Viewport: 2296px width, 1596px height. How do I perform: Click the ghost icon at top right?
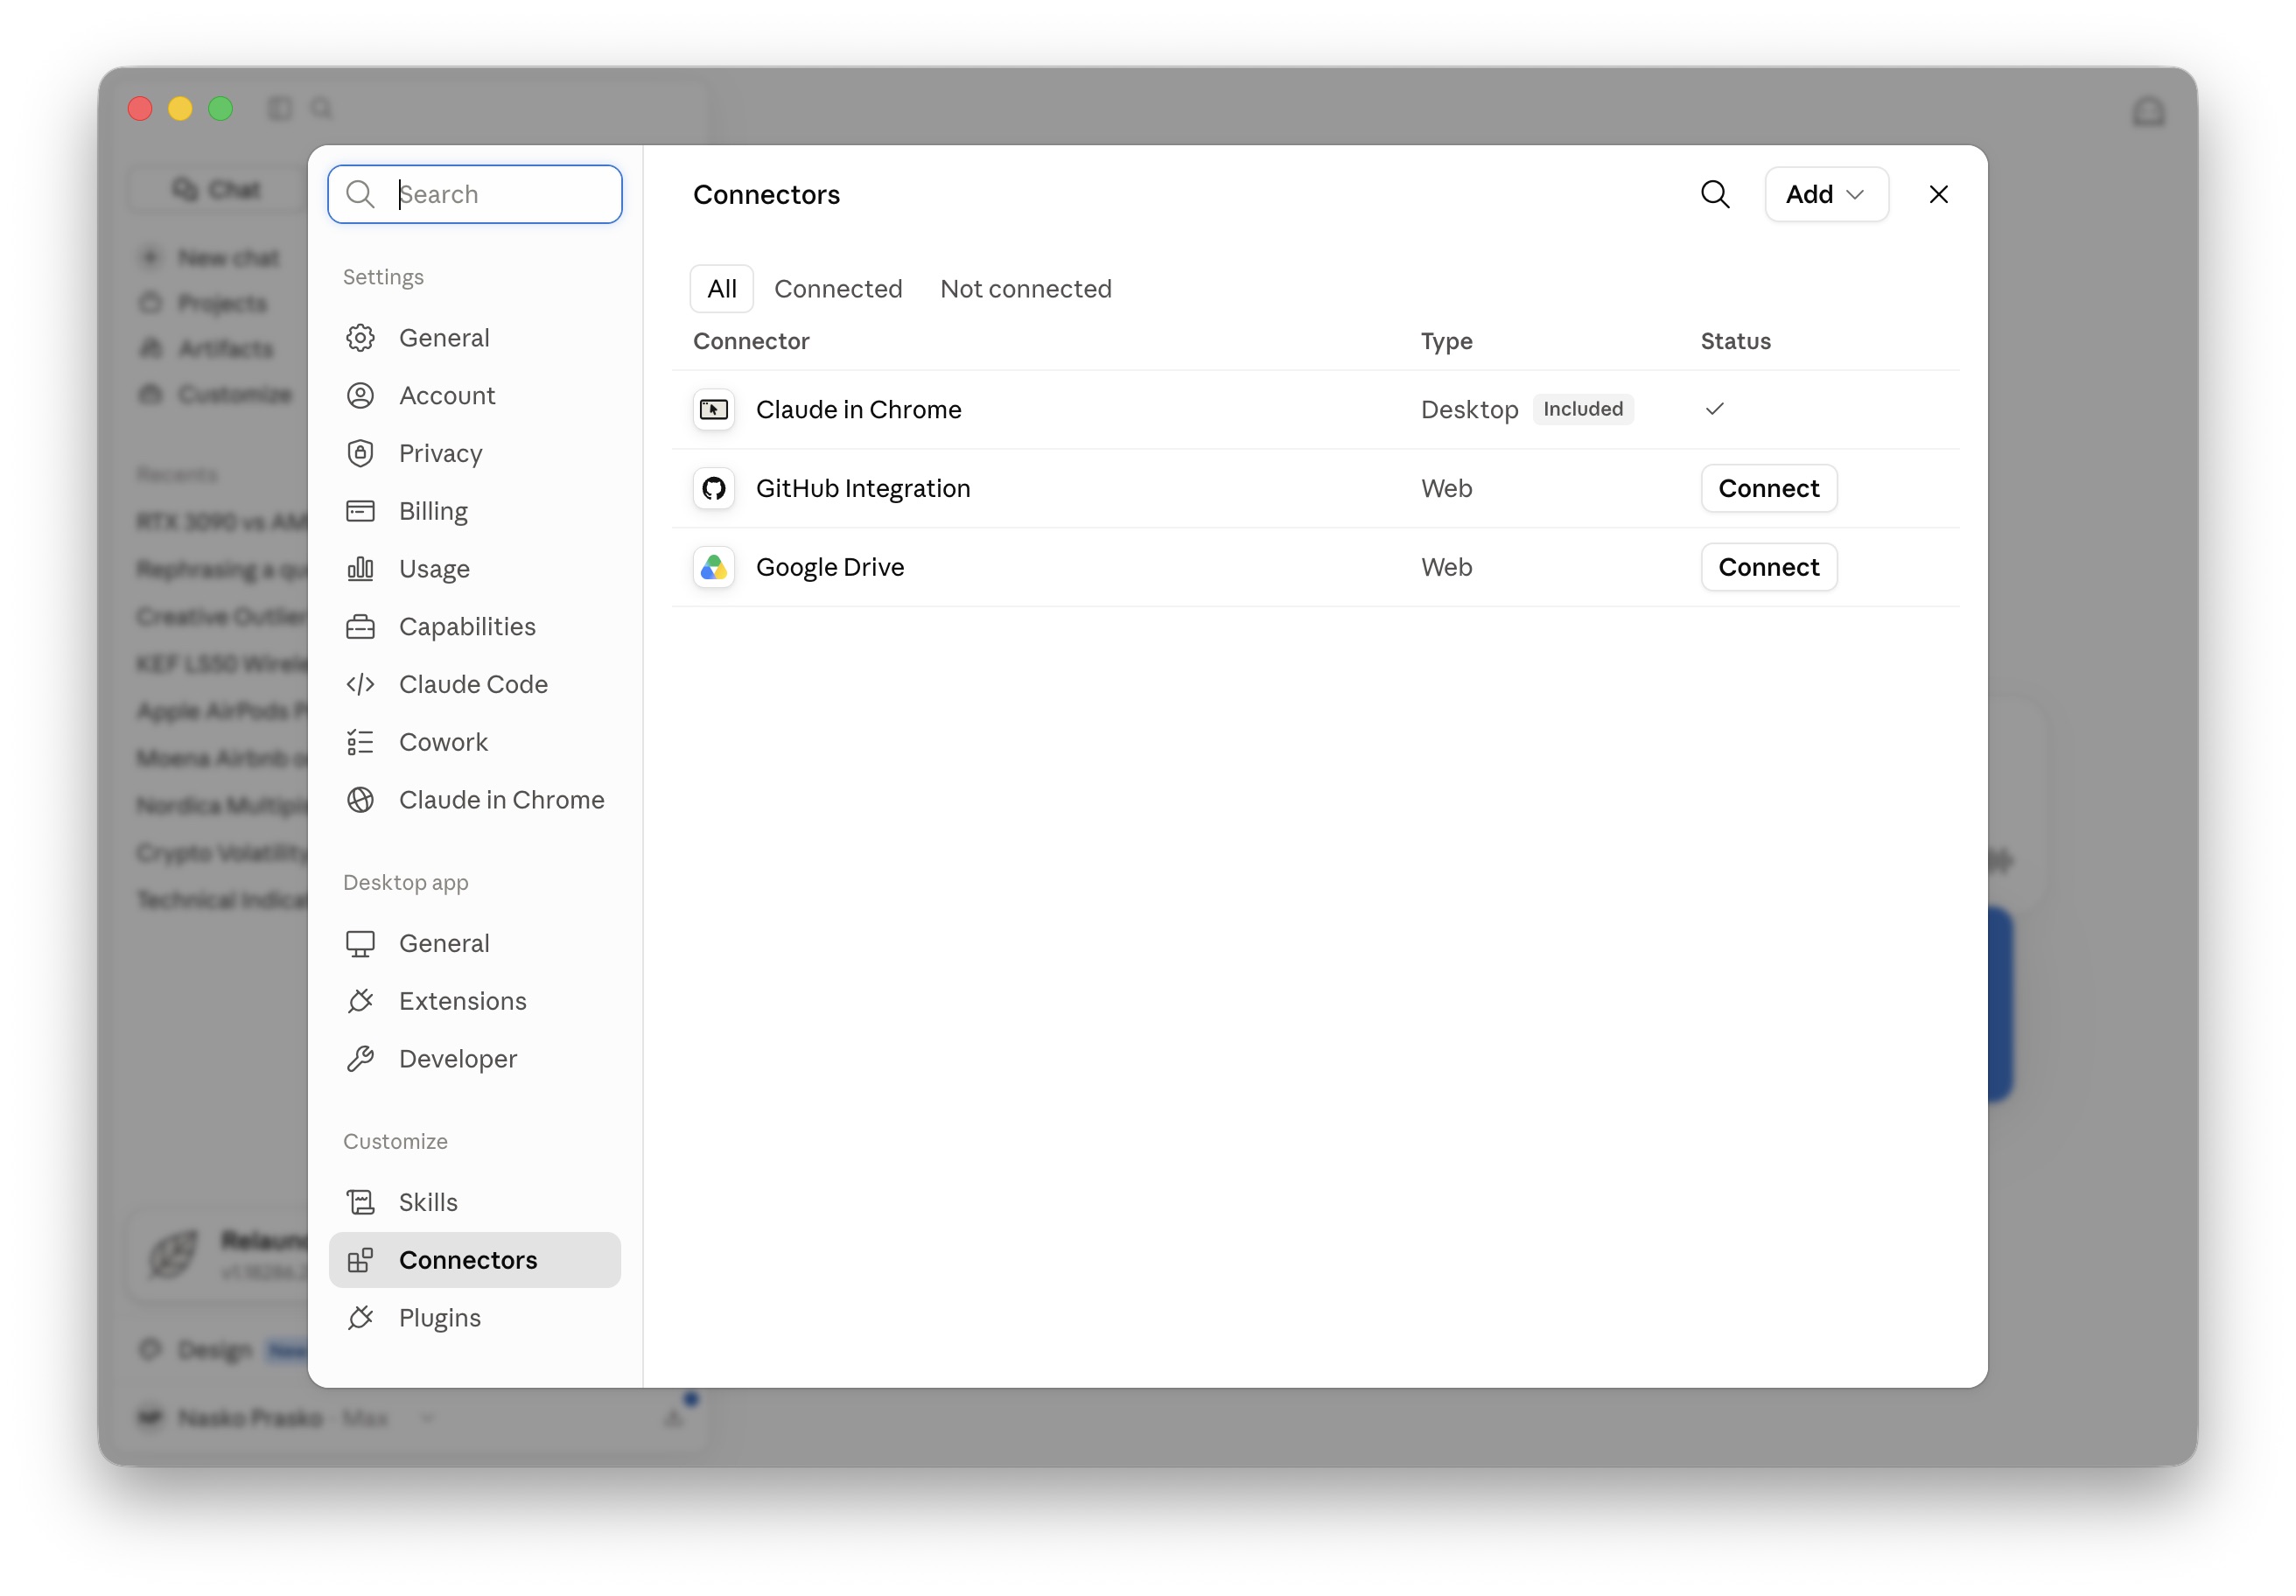coord(2149,111)
